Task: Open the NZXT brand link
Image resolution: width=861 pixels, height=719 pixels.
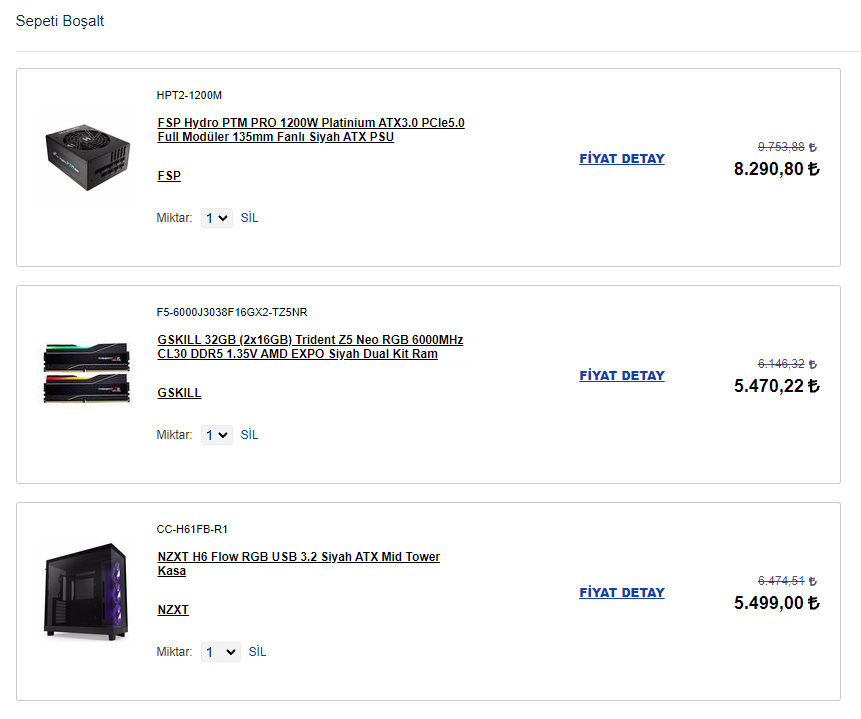Action: click(173, 610)
